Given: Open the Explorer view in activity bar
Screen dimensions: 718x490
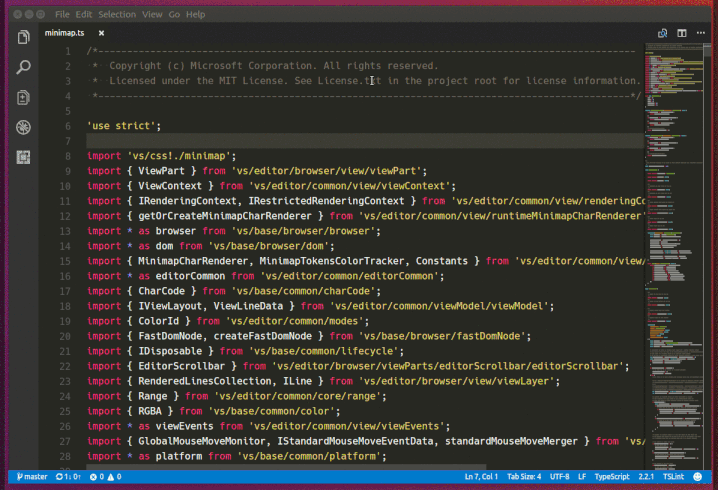Looking at the screenshot, I should tap(23, 37).
